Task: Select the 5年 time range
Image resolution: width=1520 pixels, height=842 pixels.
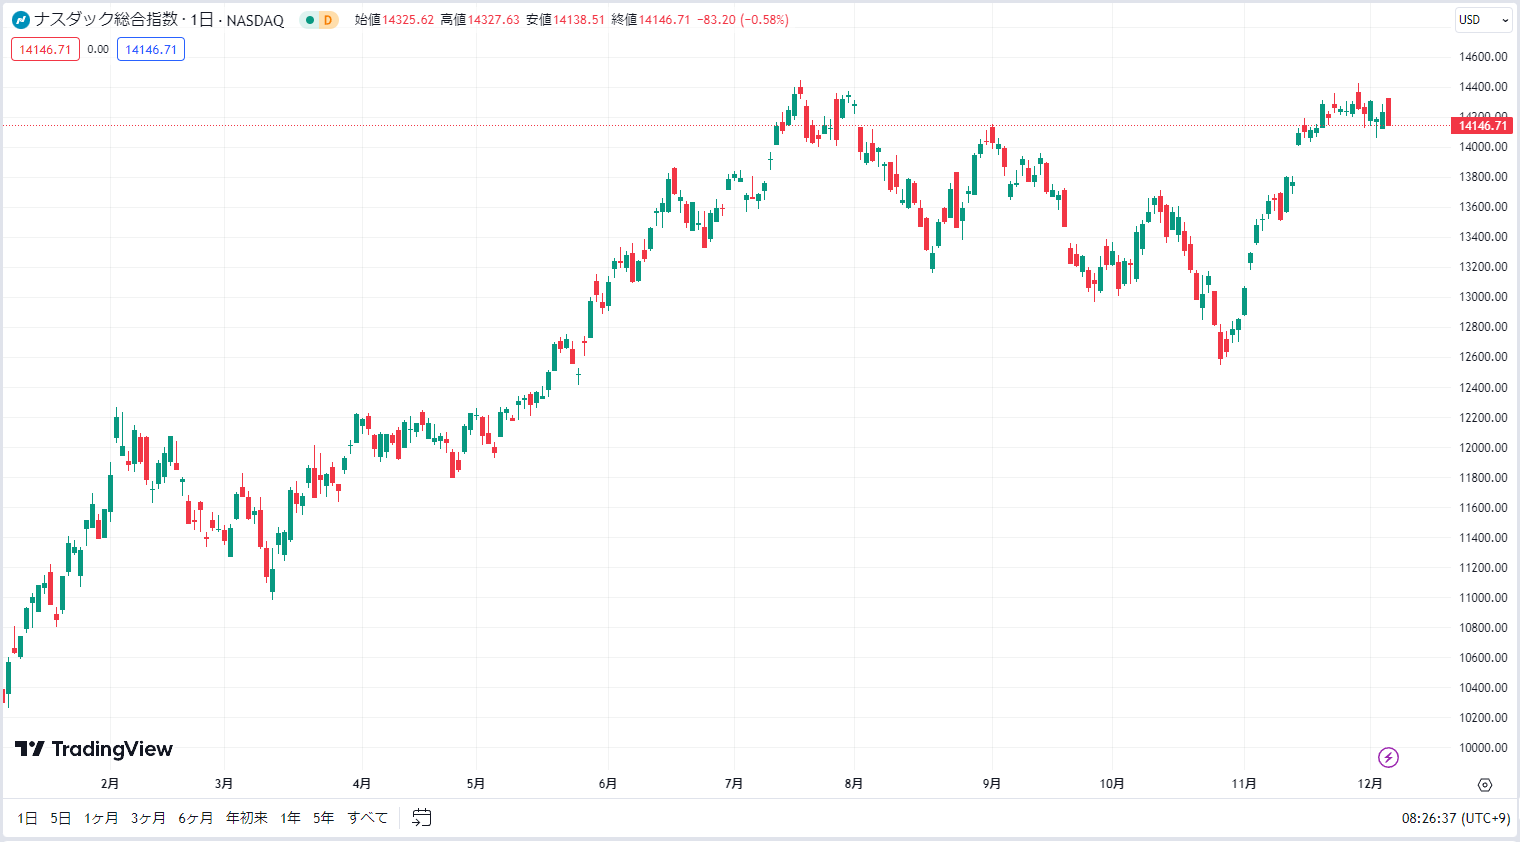Action: 323,818
